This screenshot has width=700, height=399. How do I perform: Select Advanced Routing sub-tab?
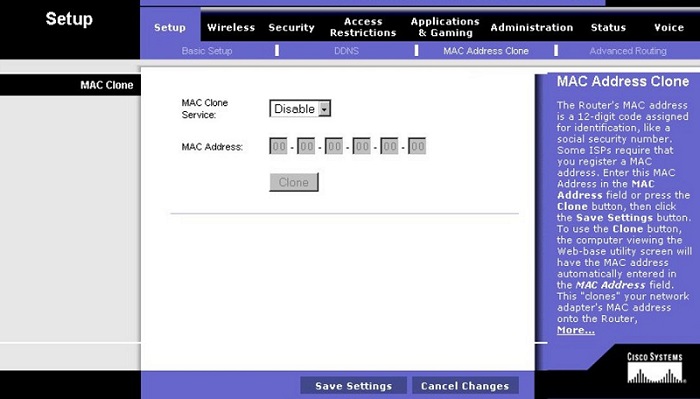(628, 51)
